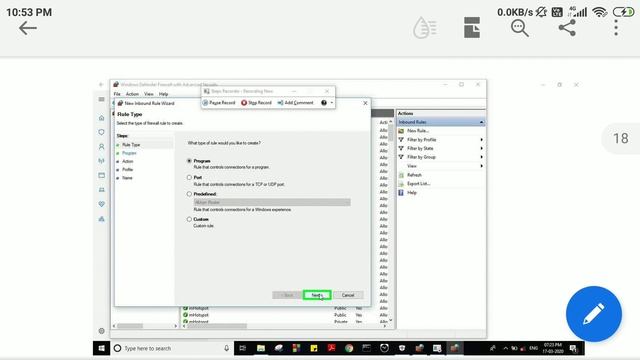Select the Program rule type radio
640x360 pixels.
[189, 161]
